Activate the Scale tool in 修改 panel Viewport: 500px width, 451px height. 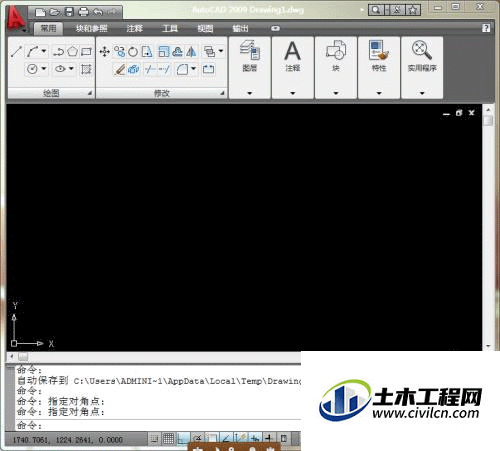click(x=164, y=52)
